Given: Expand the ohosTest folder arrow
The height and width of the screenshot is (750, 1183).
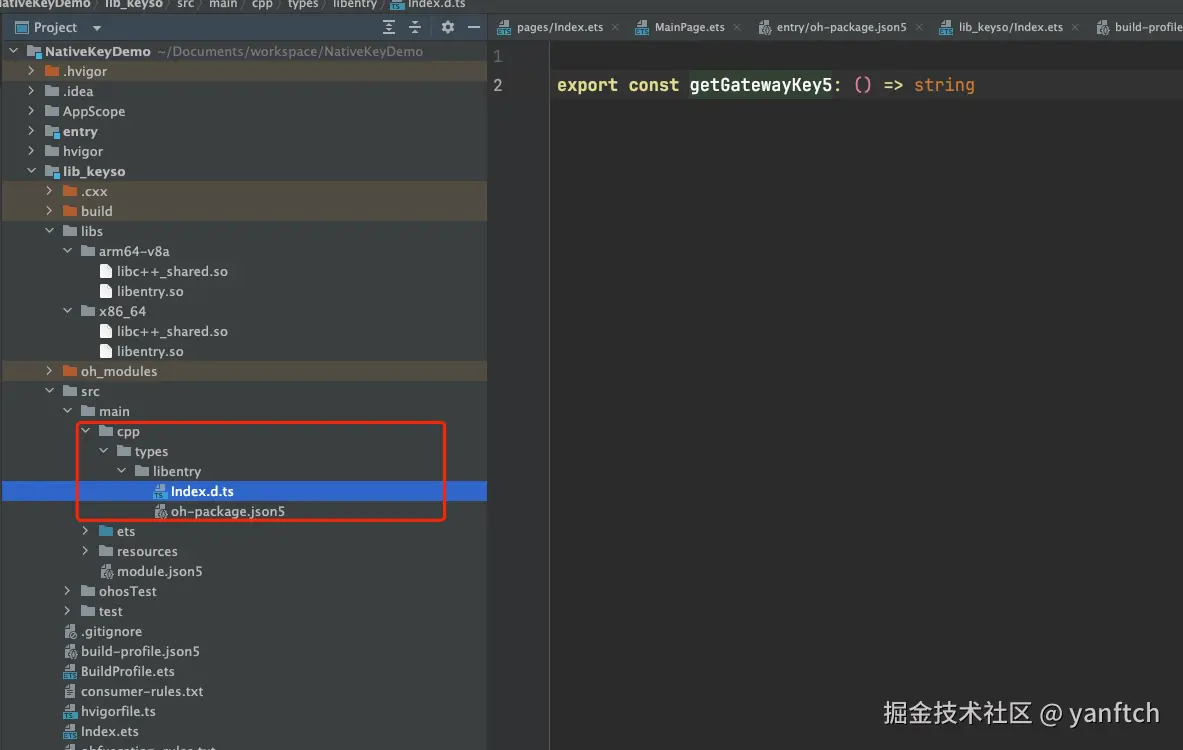Looking at the screenshot, I should click(67, 591).
